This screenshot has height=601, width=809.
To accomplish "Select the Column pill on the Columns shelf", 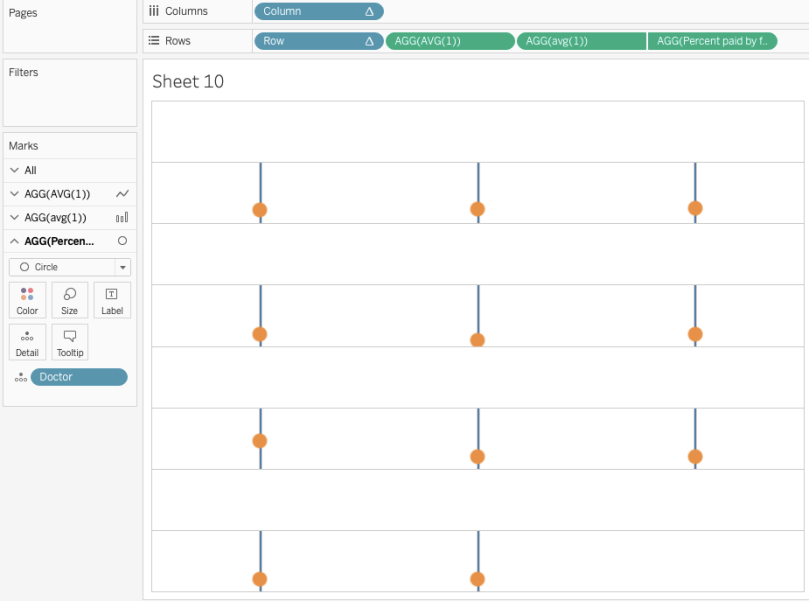I will (318, 11).
